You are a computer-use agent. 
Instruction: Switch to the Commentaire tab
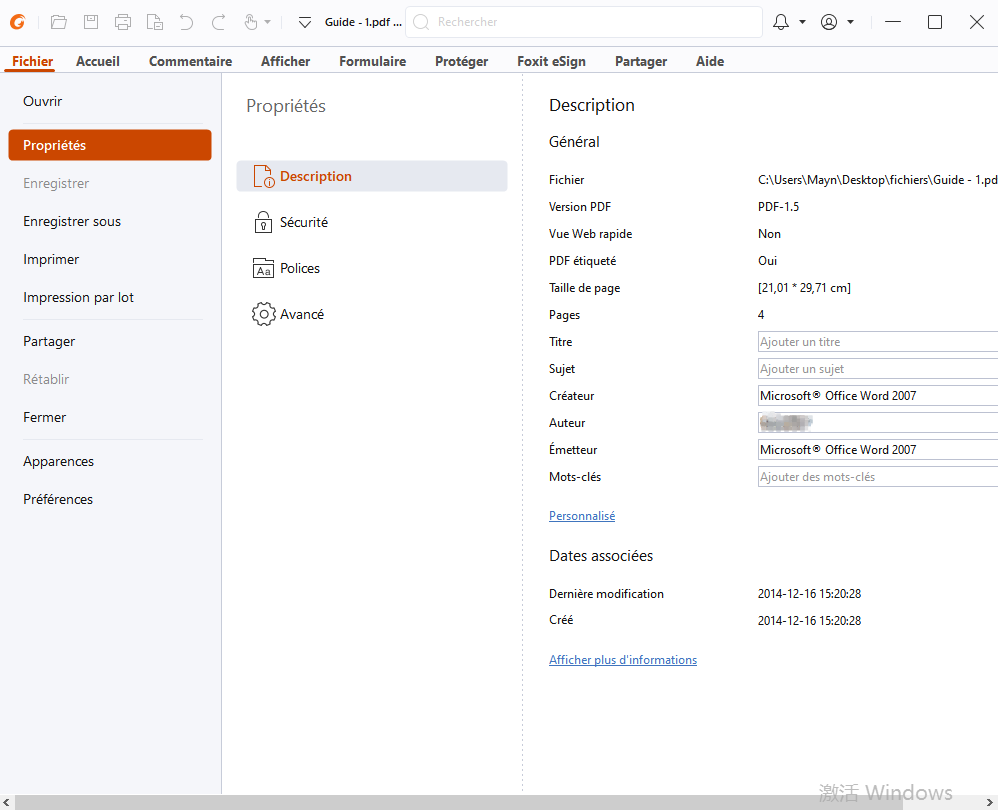[190, 61]
